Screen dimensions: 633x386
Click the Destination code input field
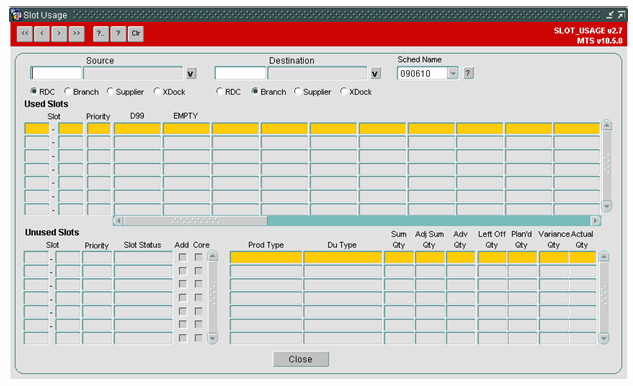click(x=241, y=73)
